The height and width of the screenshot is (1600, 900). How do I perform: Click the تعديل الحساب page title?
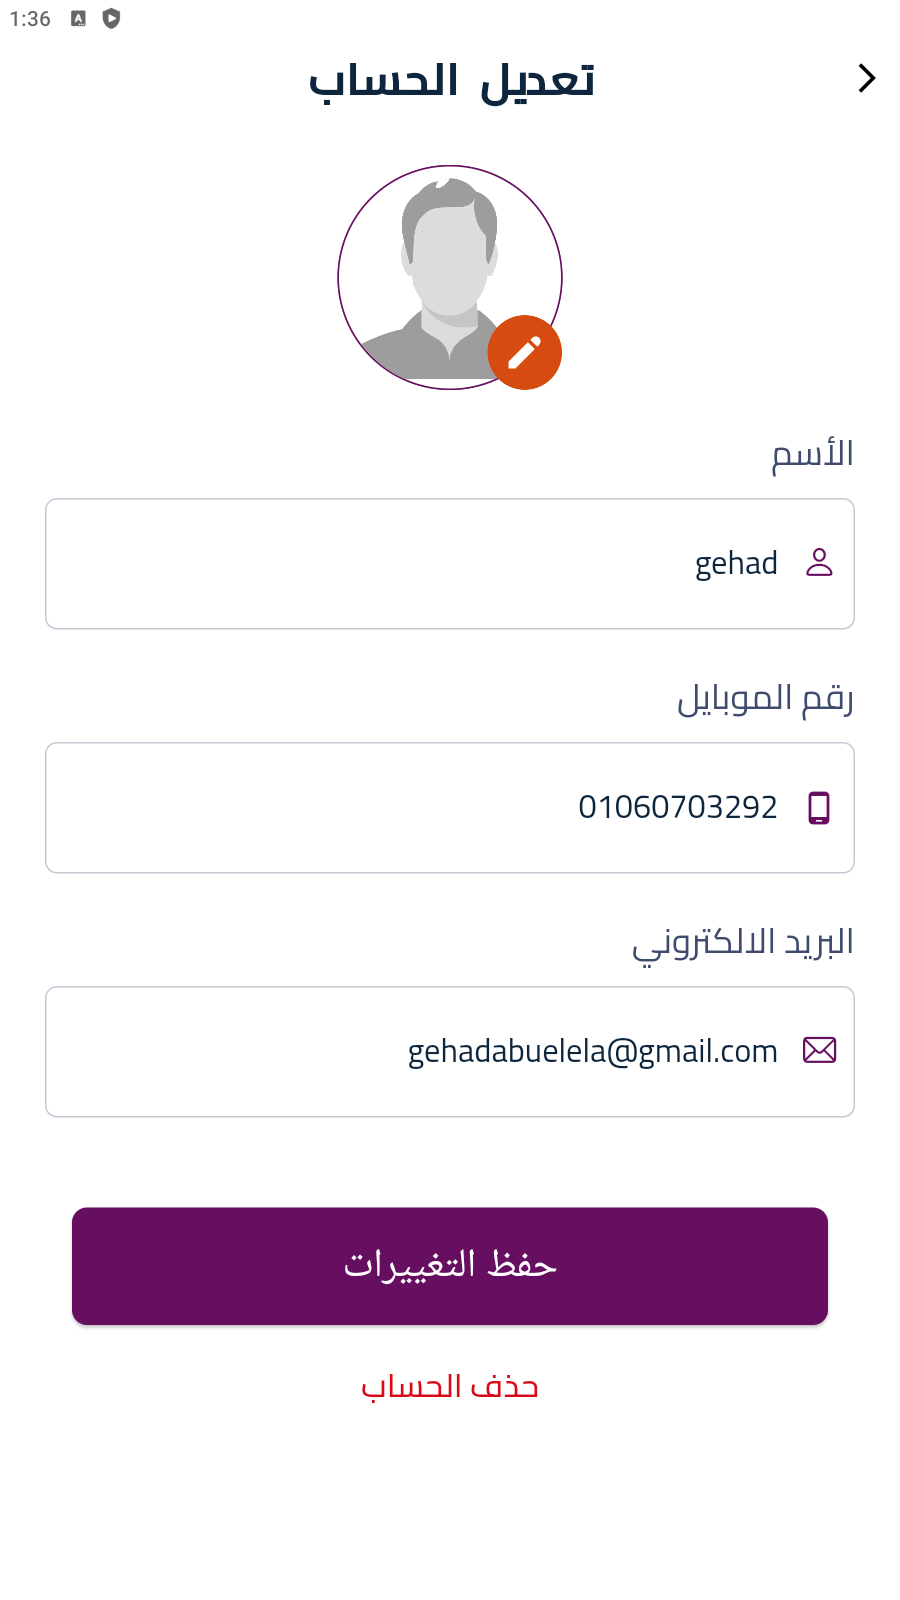tap(451, 80)
